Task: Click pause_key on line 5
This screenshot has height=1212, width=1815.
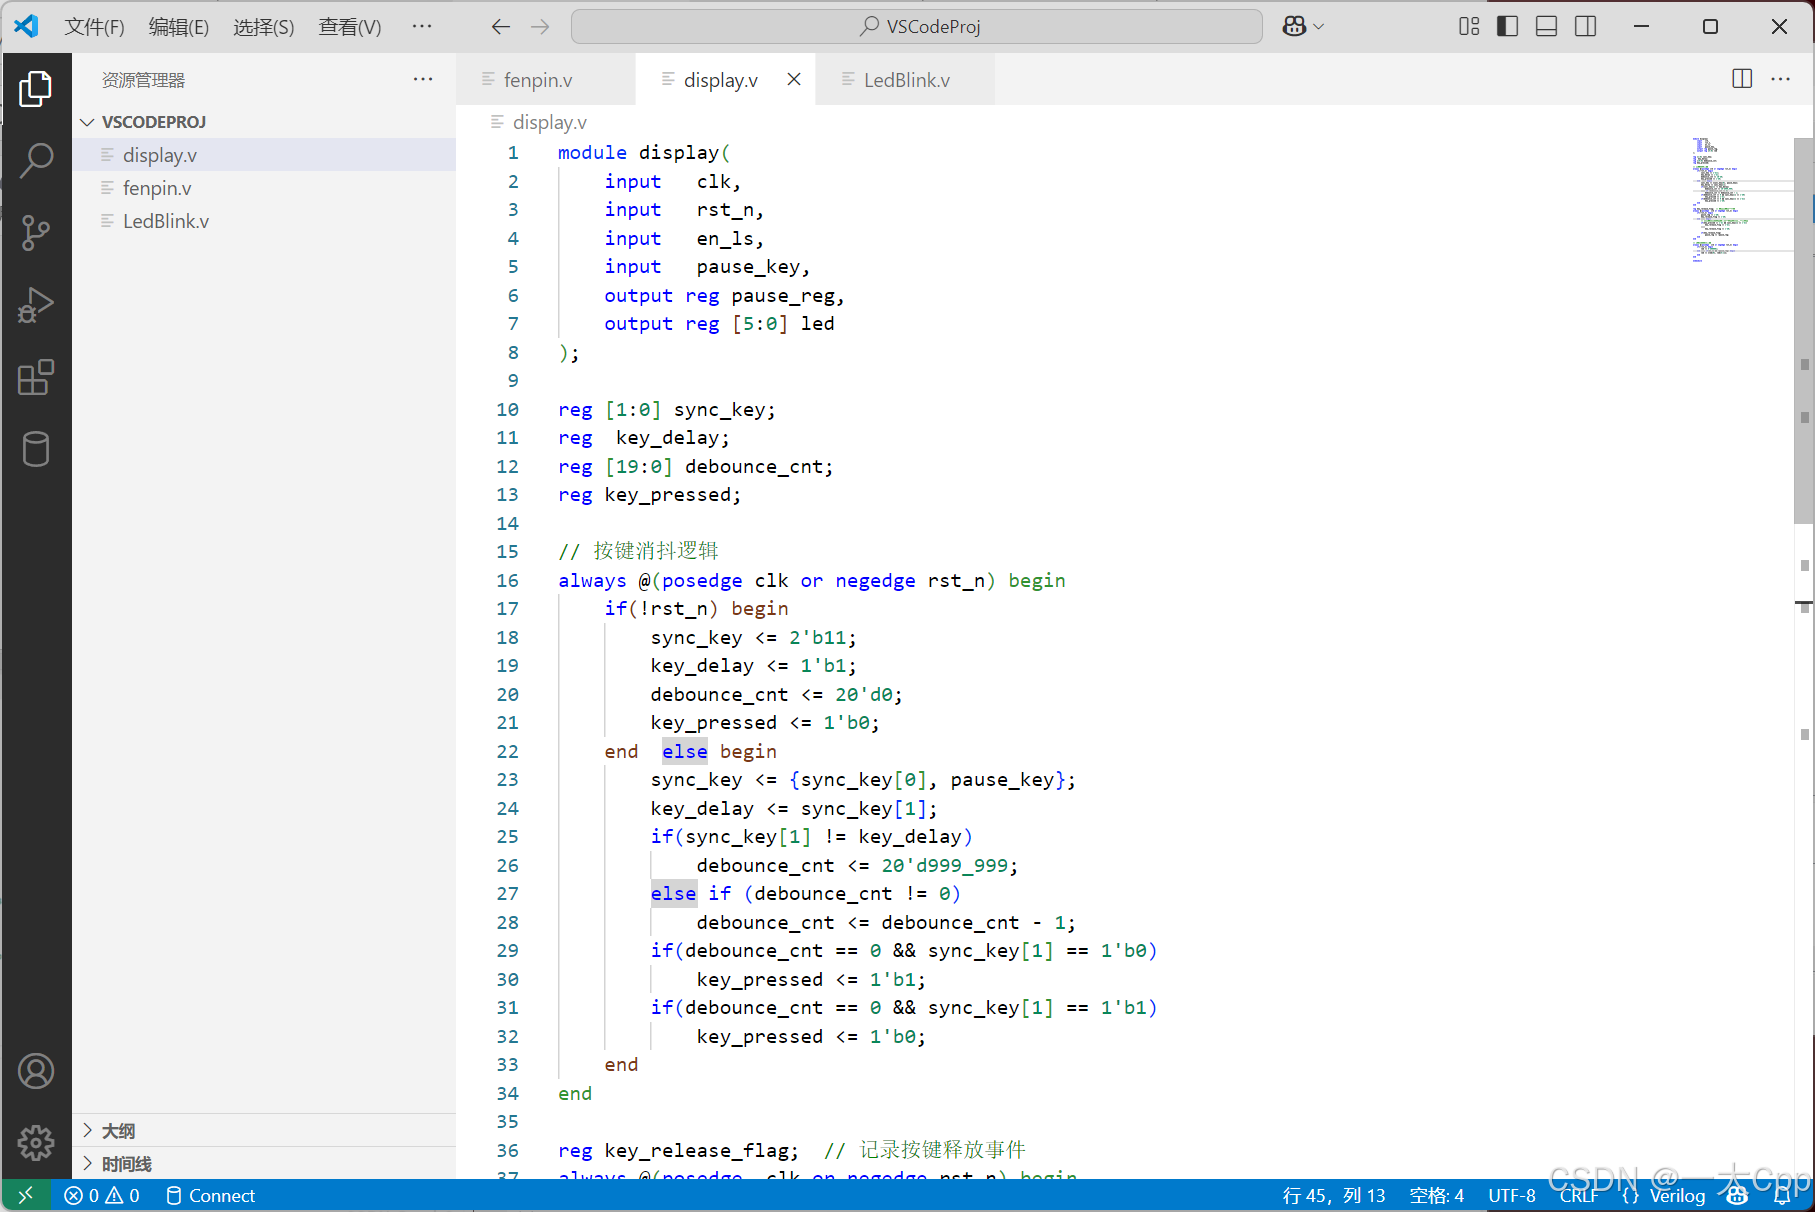Action: 748,266
